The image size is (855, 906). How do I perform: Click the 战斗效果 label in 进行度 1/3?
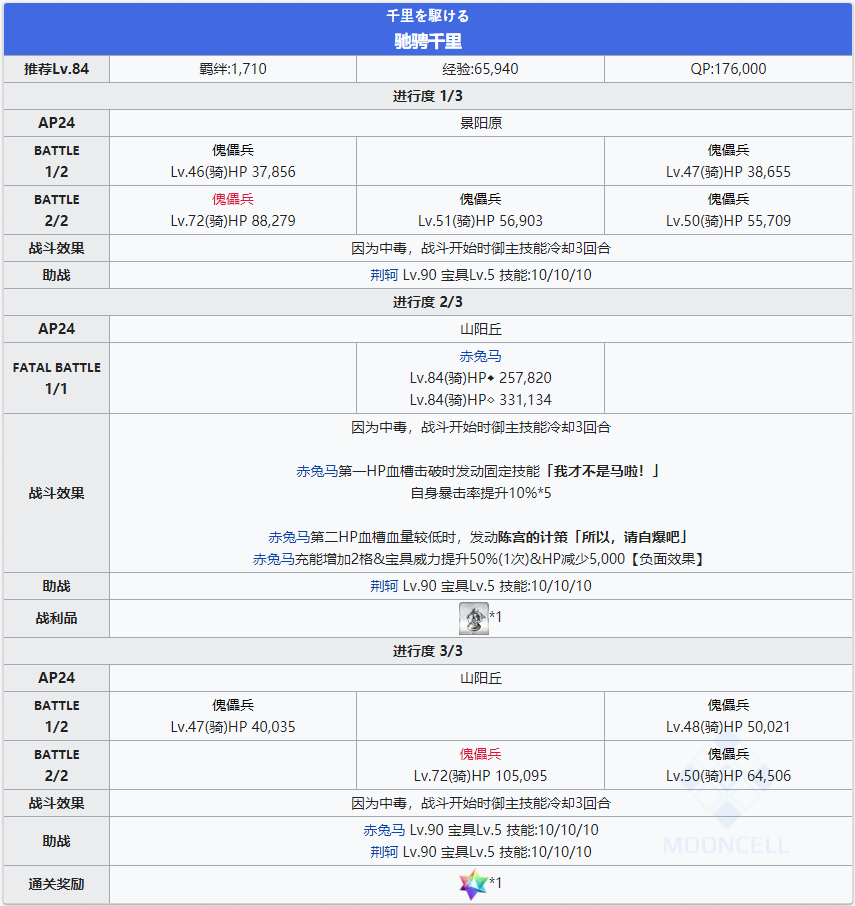click(x=57, y=248)
